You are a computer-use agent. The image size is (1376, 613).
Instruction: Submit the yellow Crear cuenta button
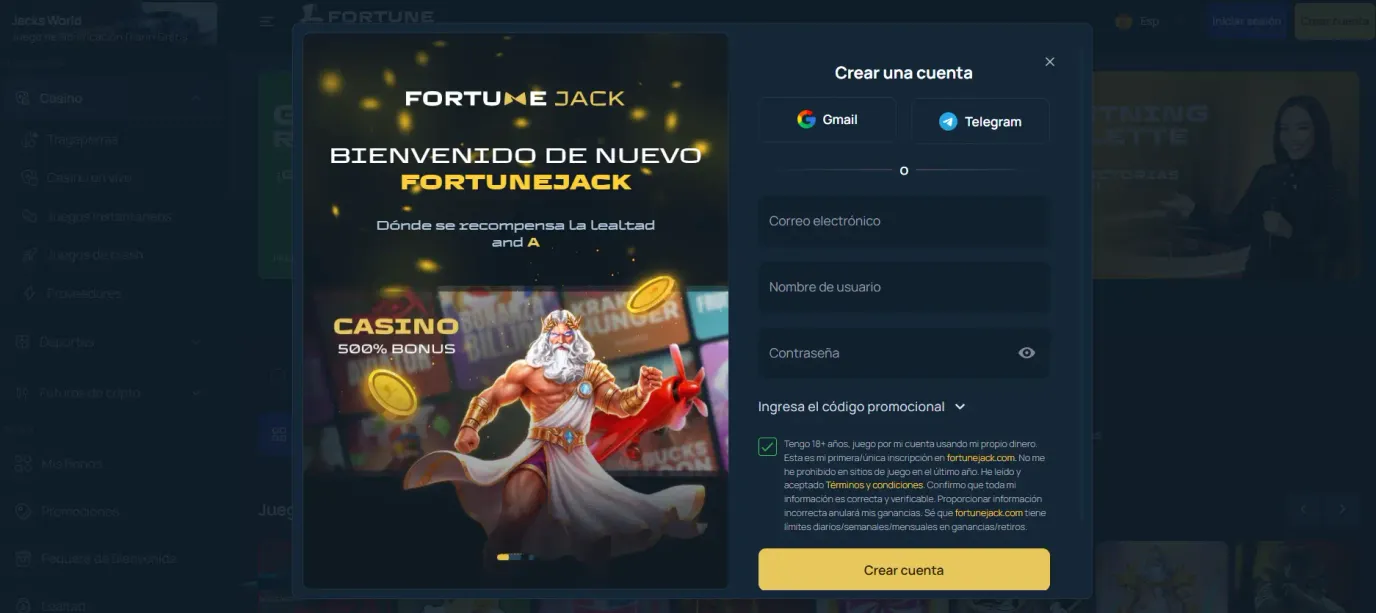tap(904, 570)
